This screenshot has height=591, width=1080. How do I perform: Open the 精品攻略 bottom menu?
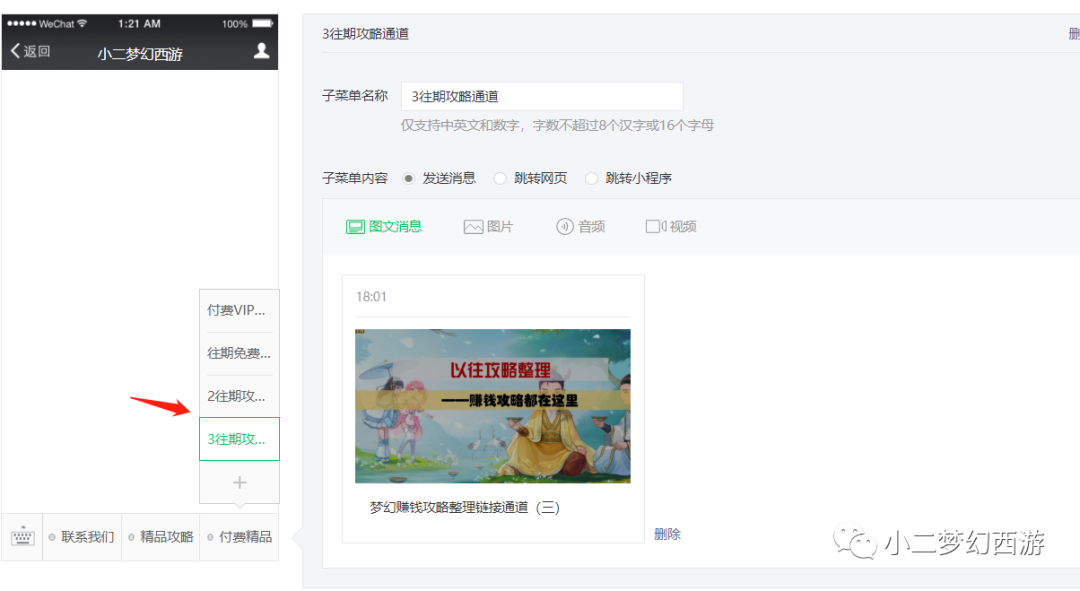[160, 537]
